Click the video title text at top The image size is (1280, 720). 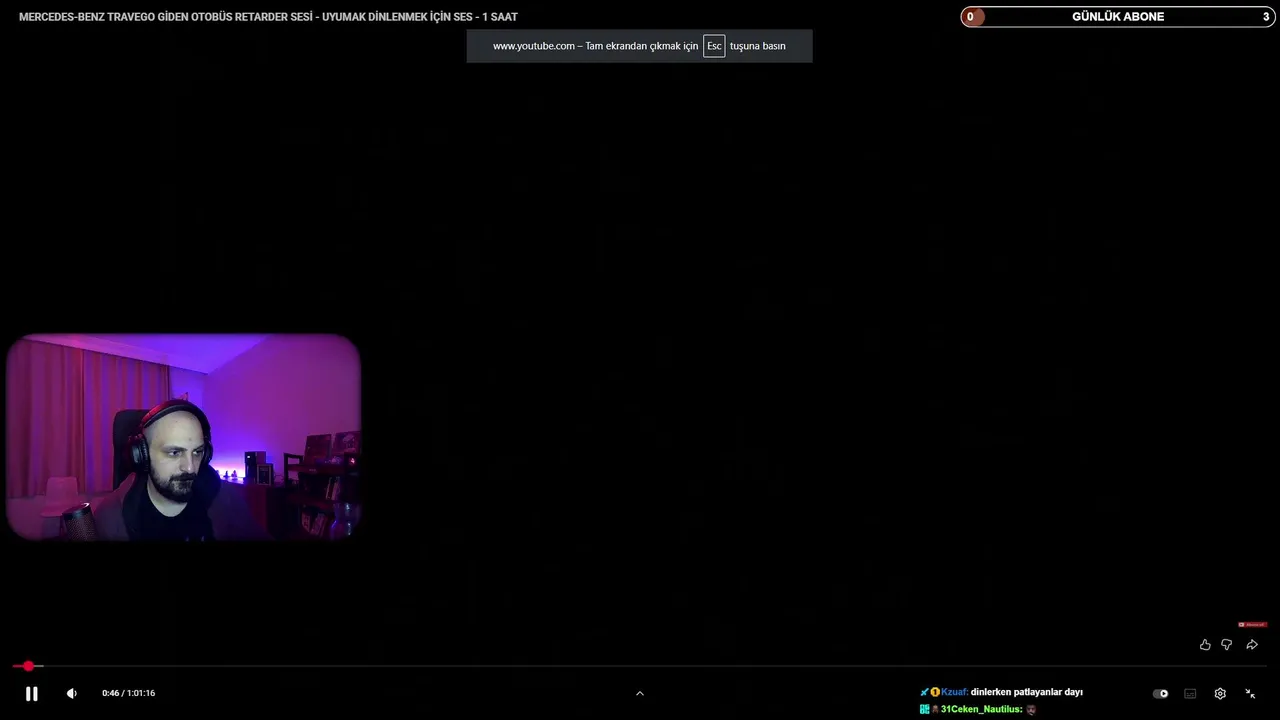pos(268,17)
